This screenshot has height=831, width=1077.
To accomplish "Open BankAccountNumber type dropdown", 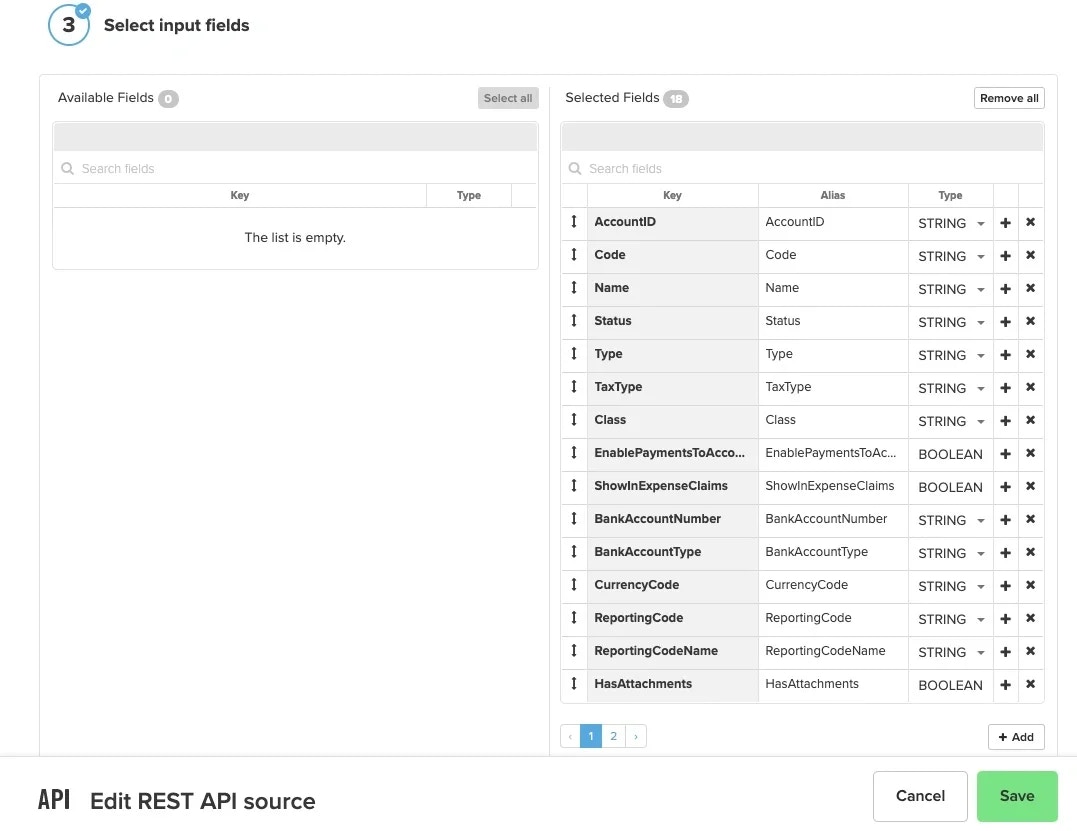I will [951, 520].
